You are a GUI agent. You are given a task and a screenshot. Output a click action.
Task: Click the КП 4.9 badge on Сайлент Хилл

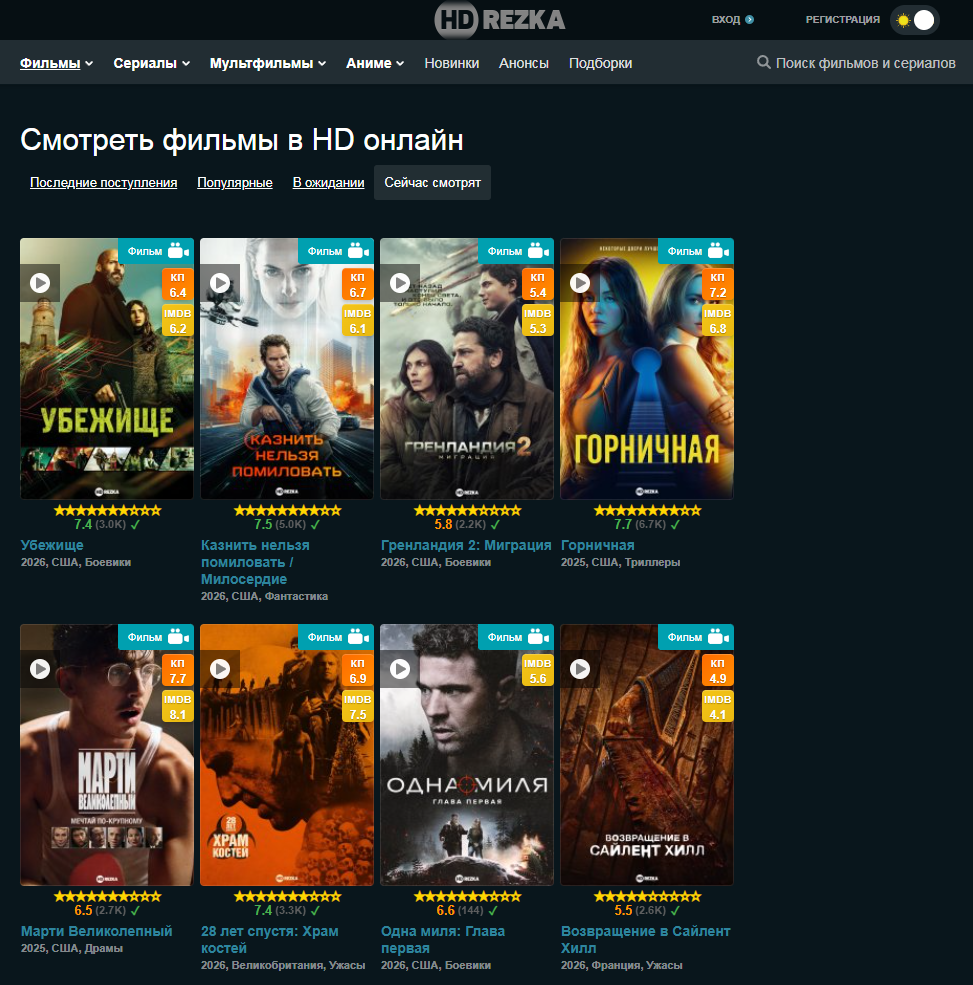tap(717, 671)
